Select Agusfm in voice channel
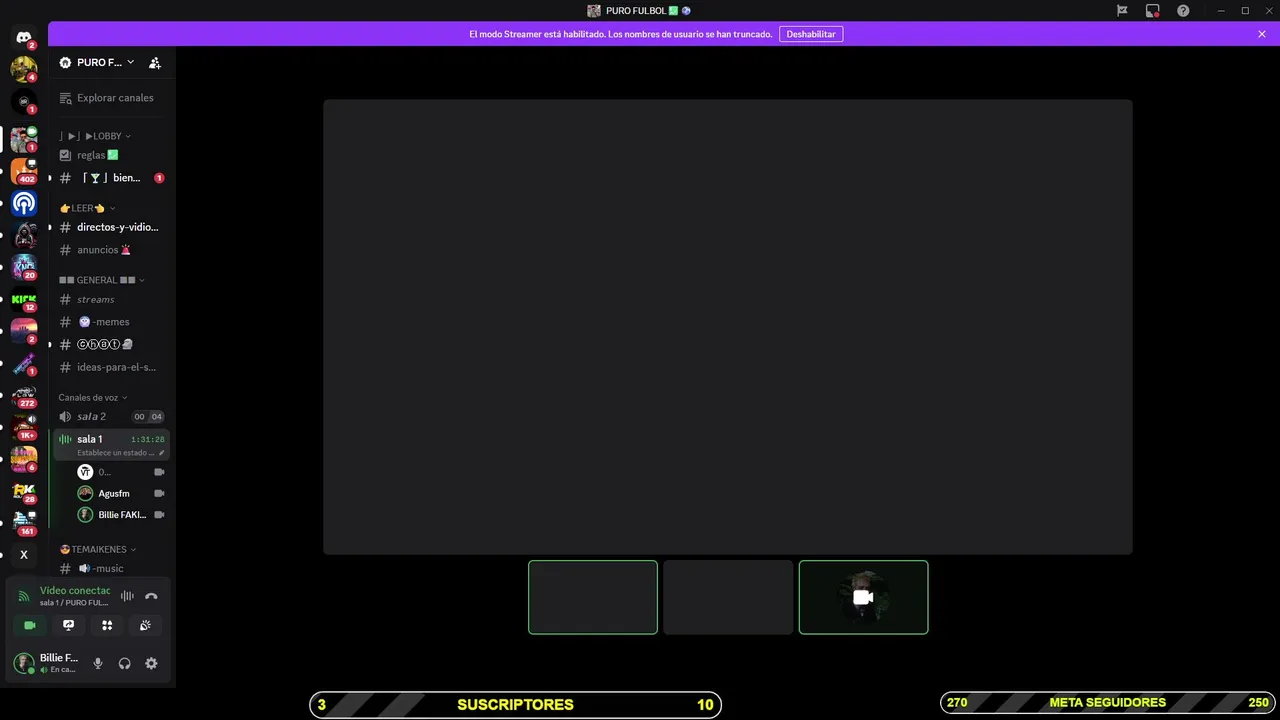This screenshot has width=1280, height=720. click(121, 493)
